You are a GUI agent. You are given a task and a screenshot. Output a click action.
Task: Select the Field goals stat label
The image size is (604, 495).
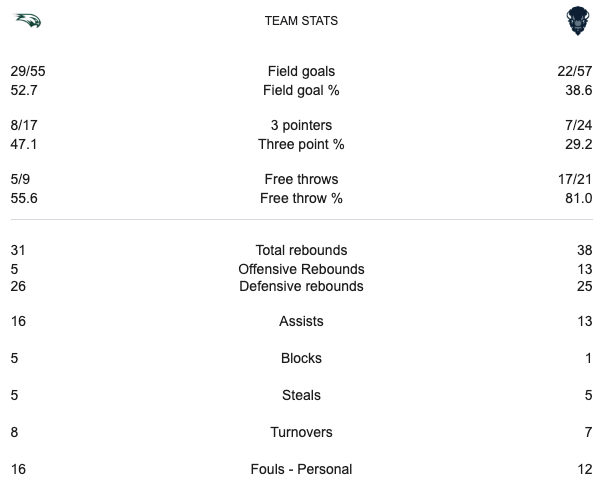(301, 71)
